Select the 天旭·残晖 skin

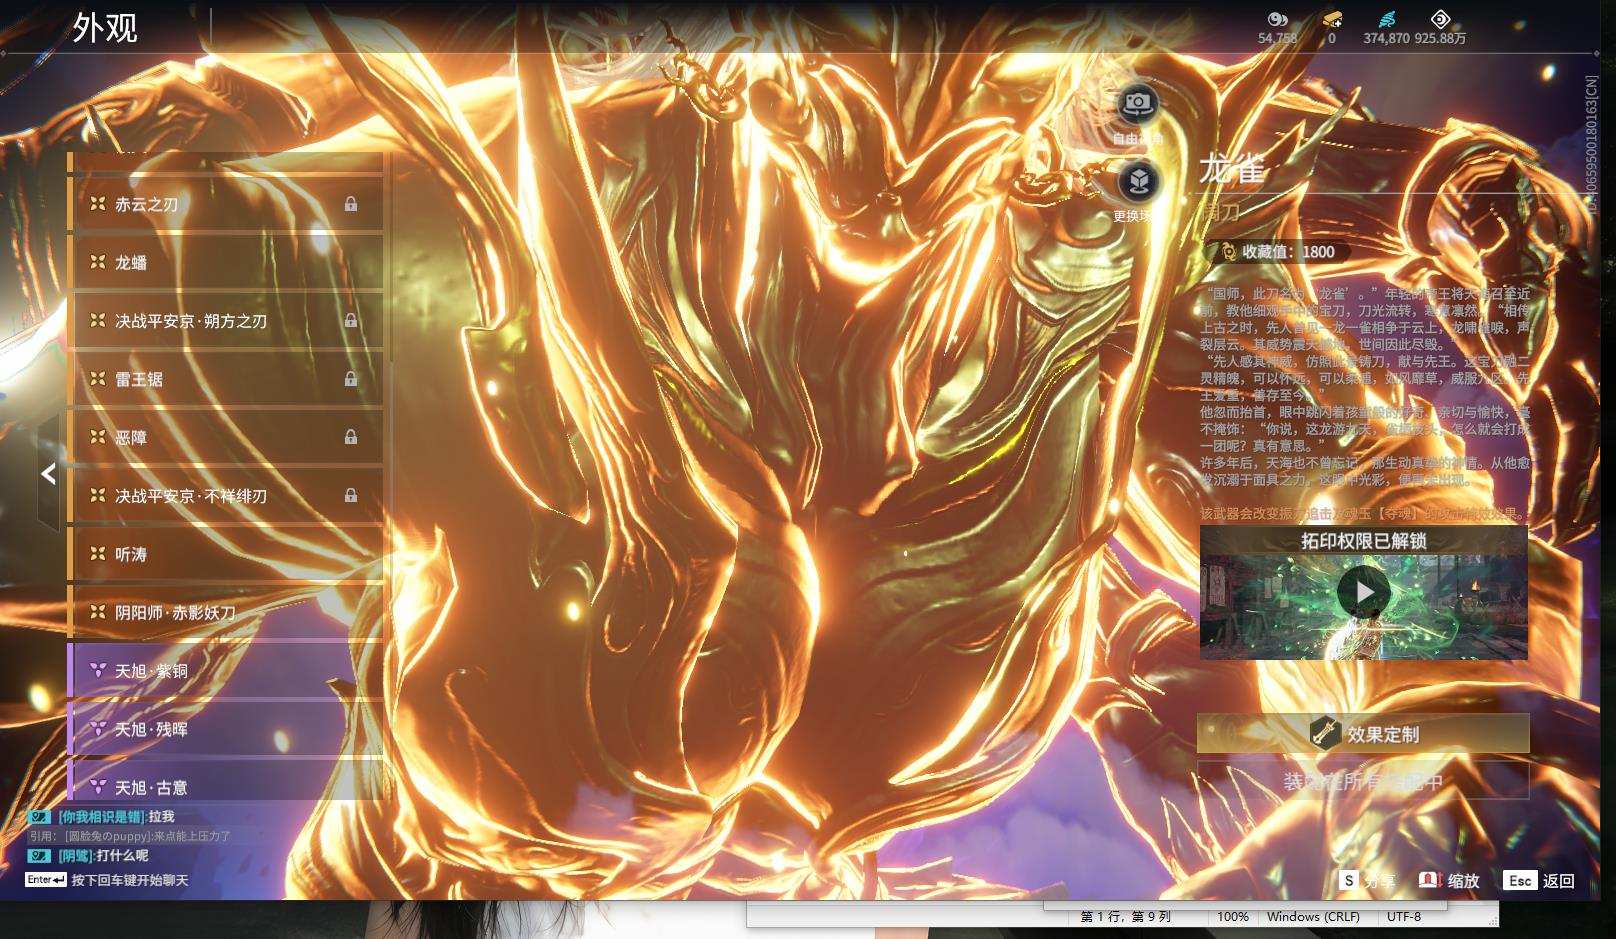tap(226, 729)
